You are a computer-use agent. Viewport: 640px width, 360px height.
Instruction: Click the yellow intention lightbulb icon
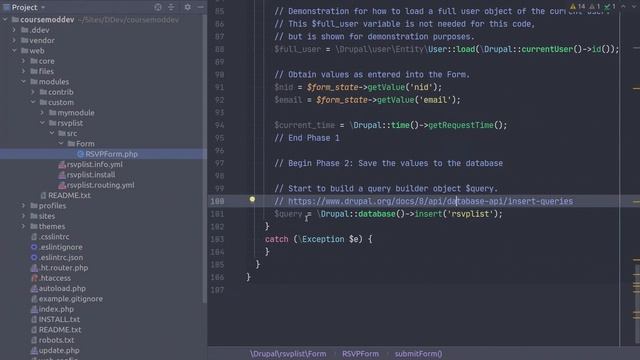252,199
